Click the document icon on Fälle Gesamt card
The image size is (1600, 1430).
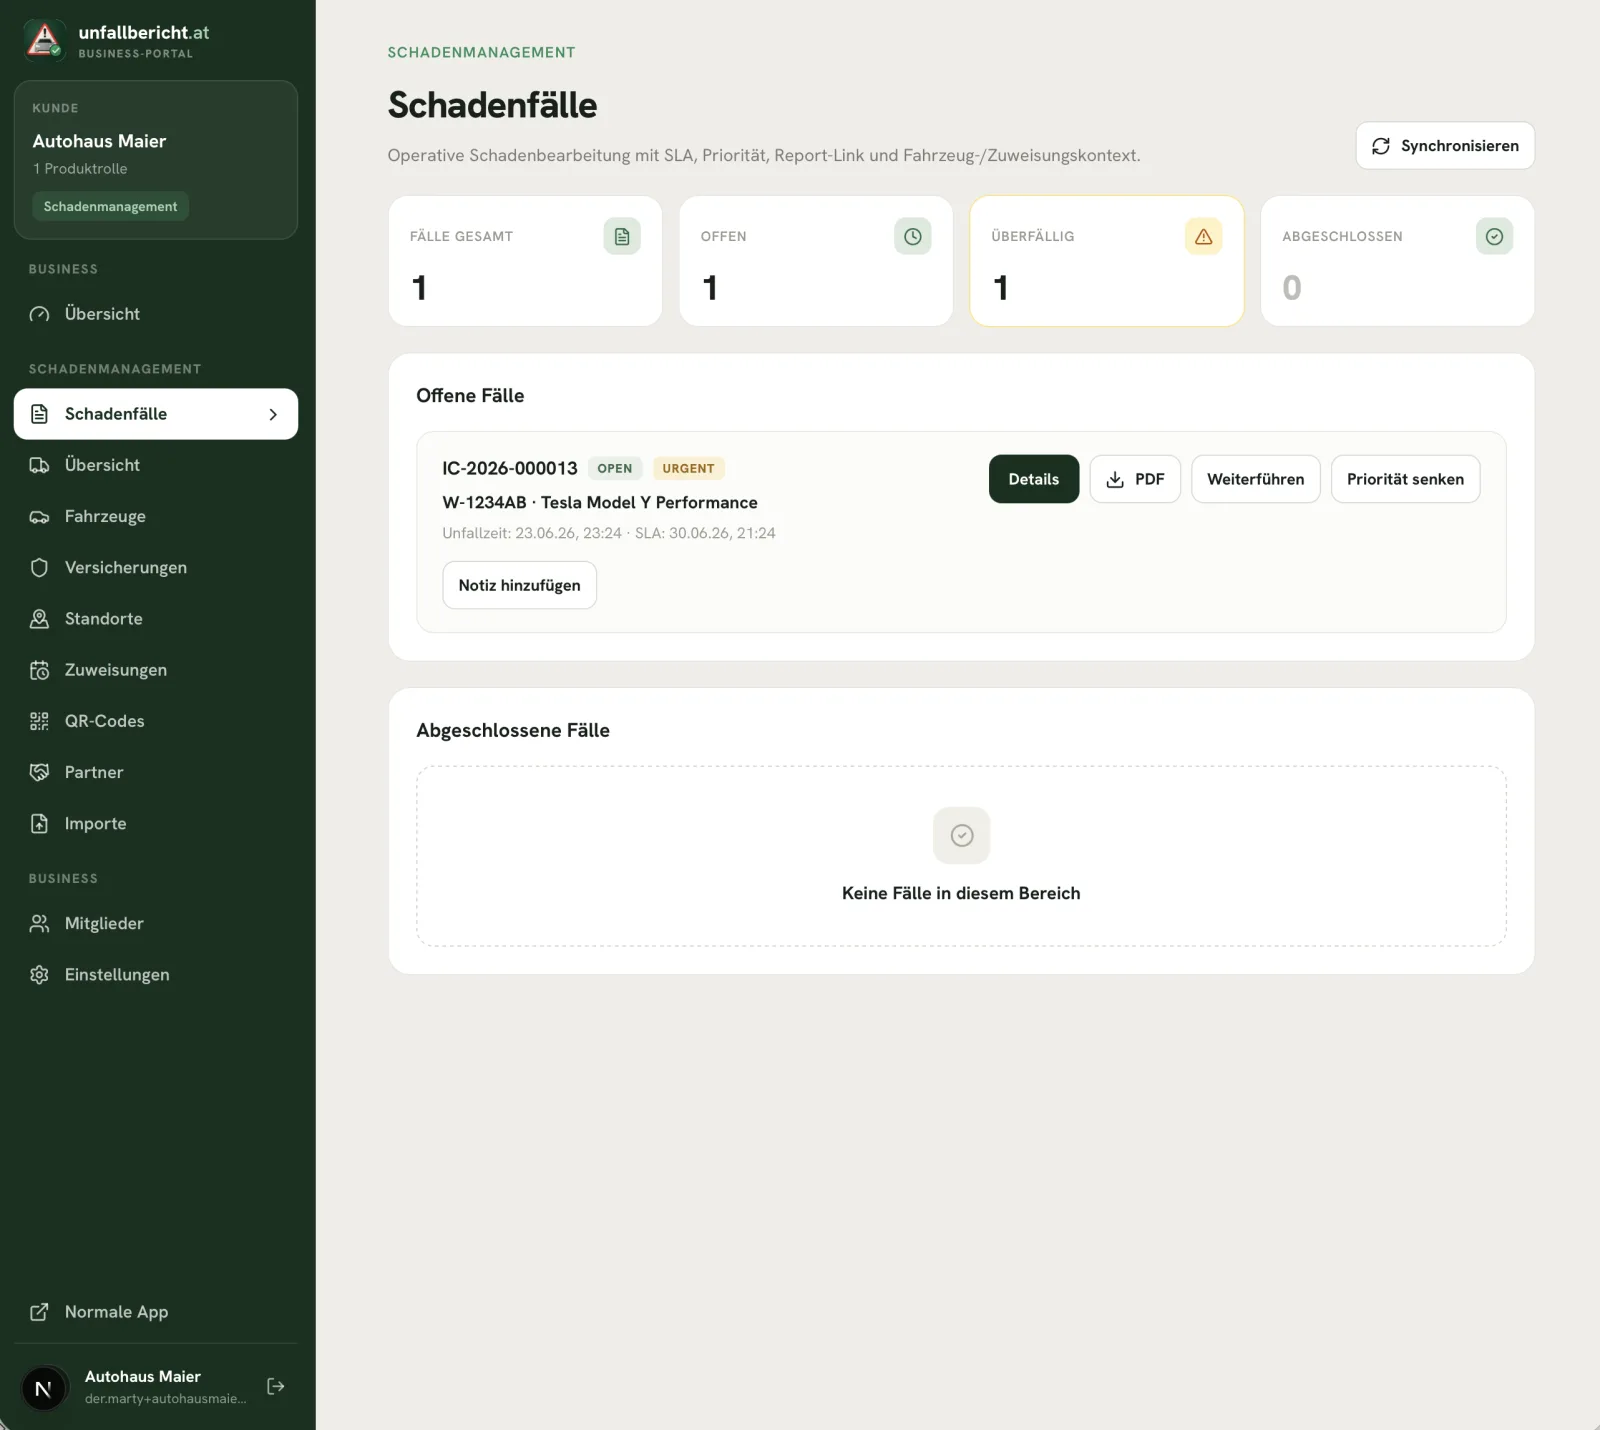622,237
